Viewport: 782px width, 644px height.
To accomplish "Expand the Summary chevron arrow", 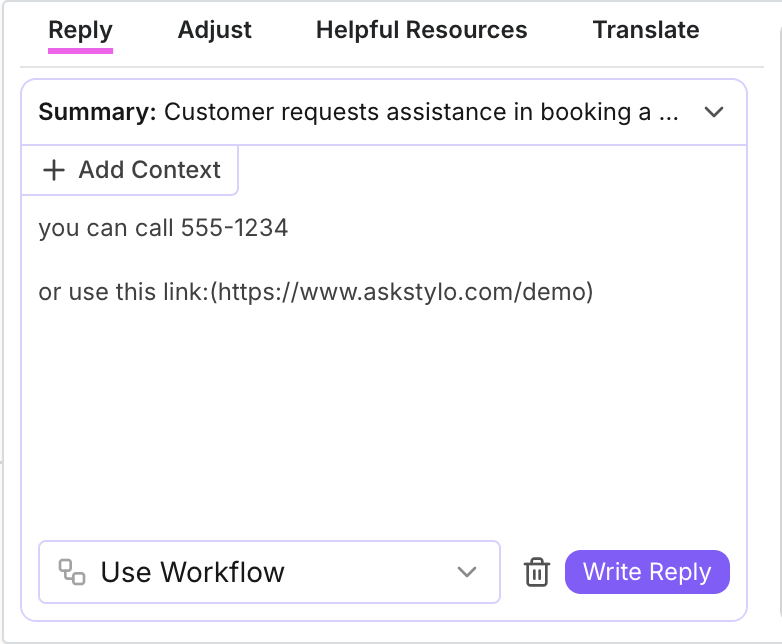I will 714,112.
